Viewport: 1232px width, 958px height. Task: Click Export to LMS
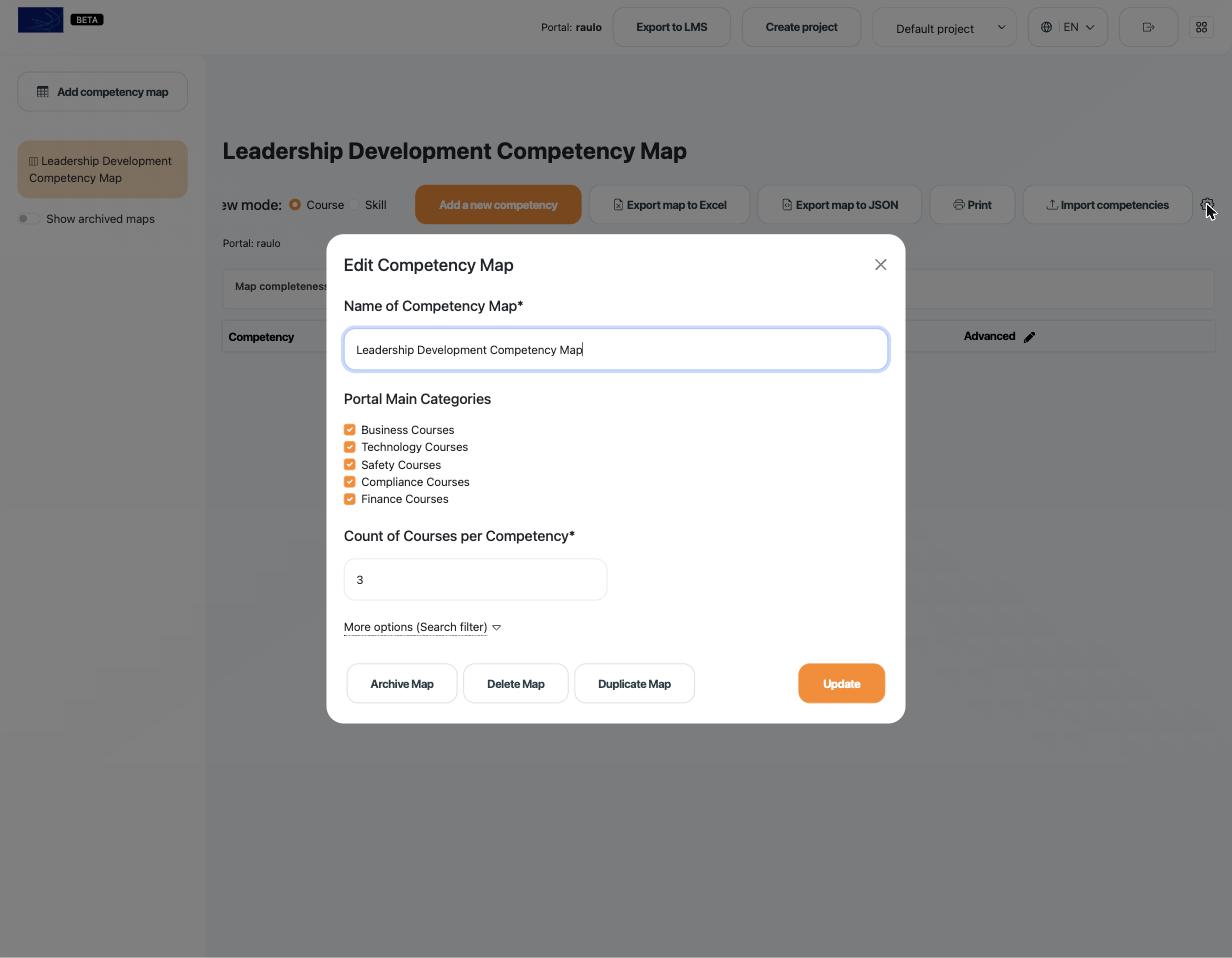click(672, 27)
